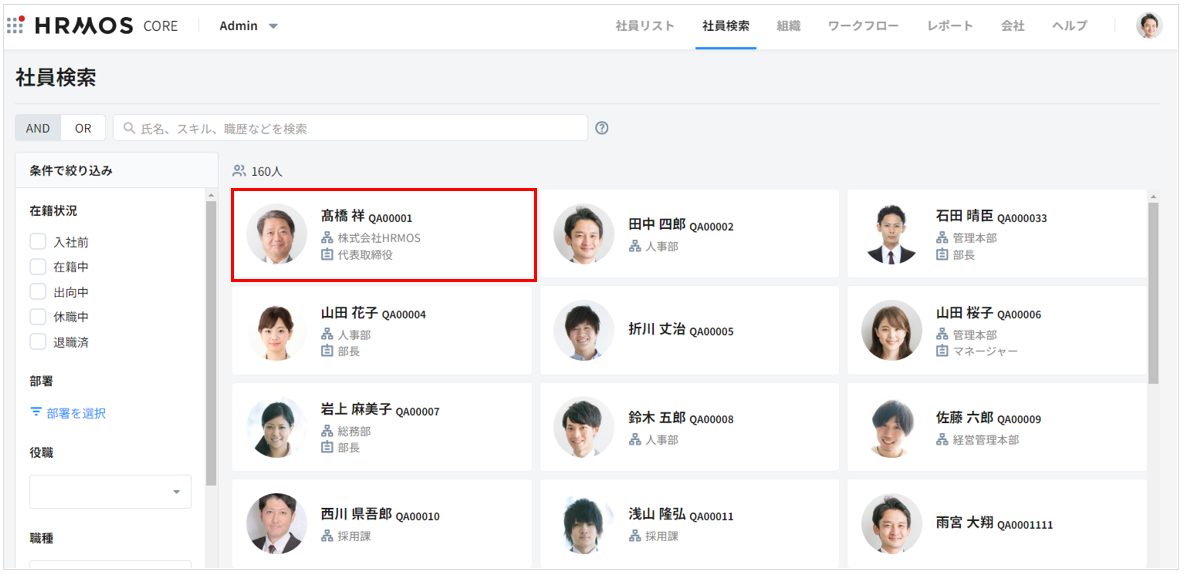Tick the 退職済 checkbox

coord(38,342)
